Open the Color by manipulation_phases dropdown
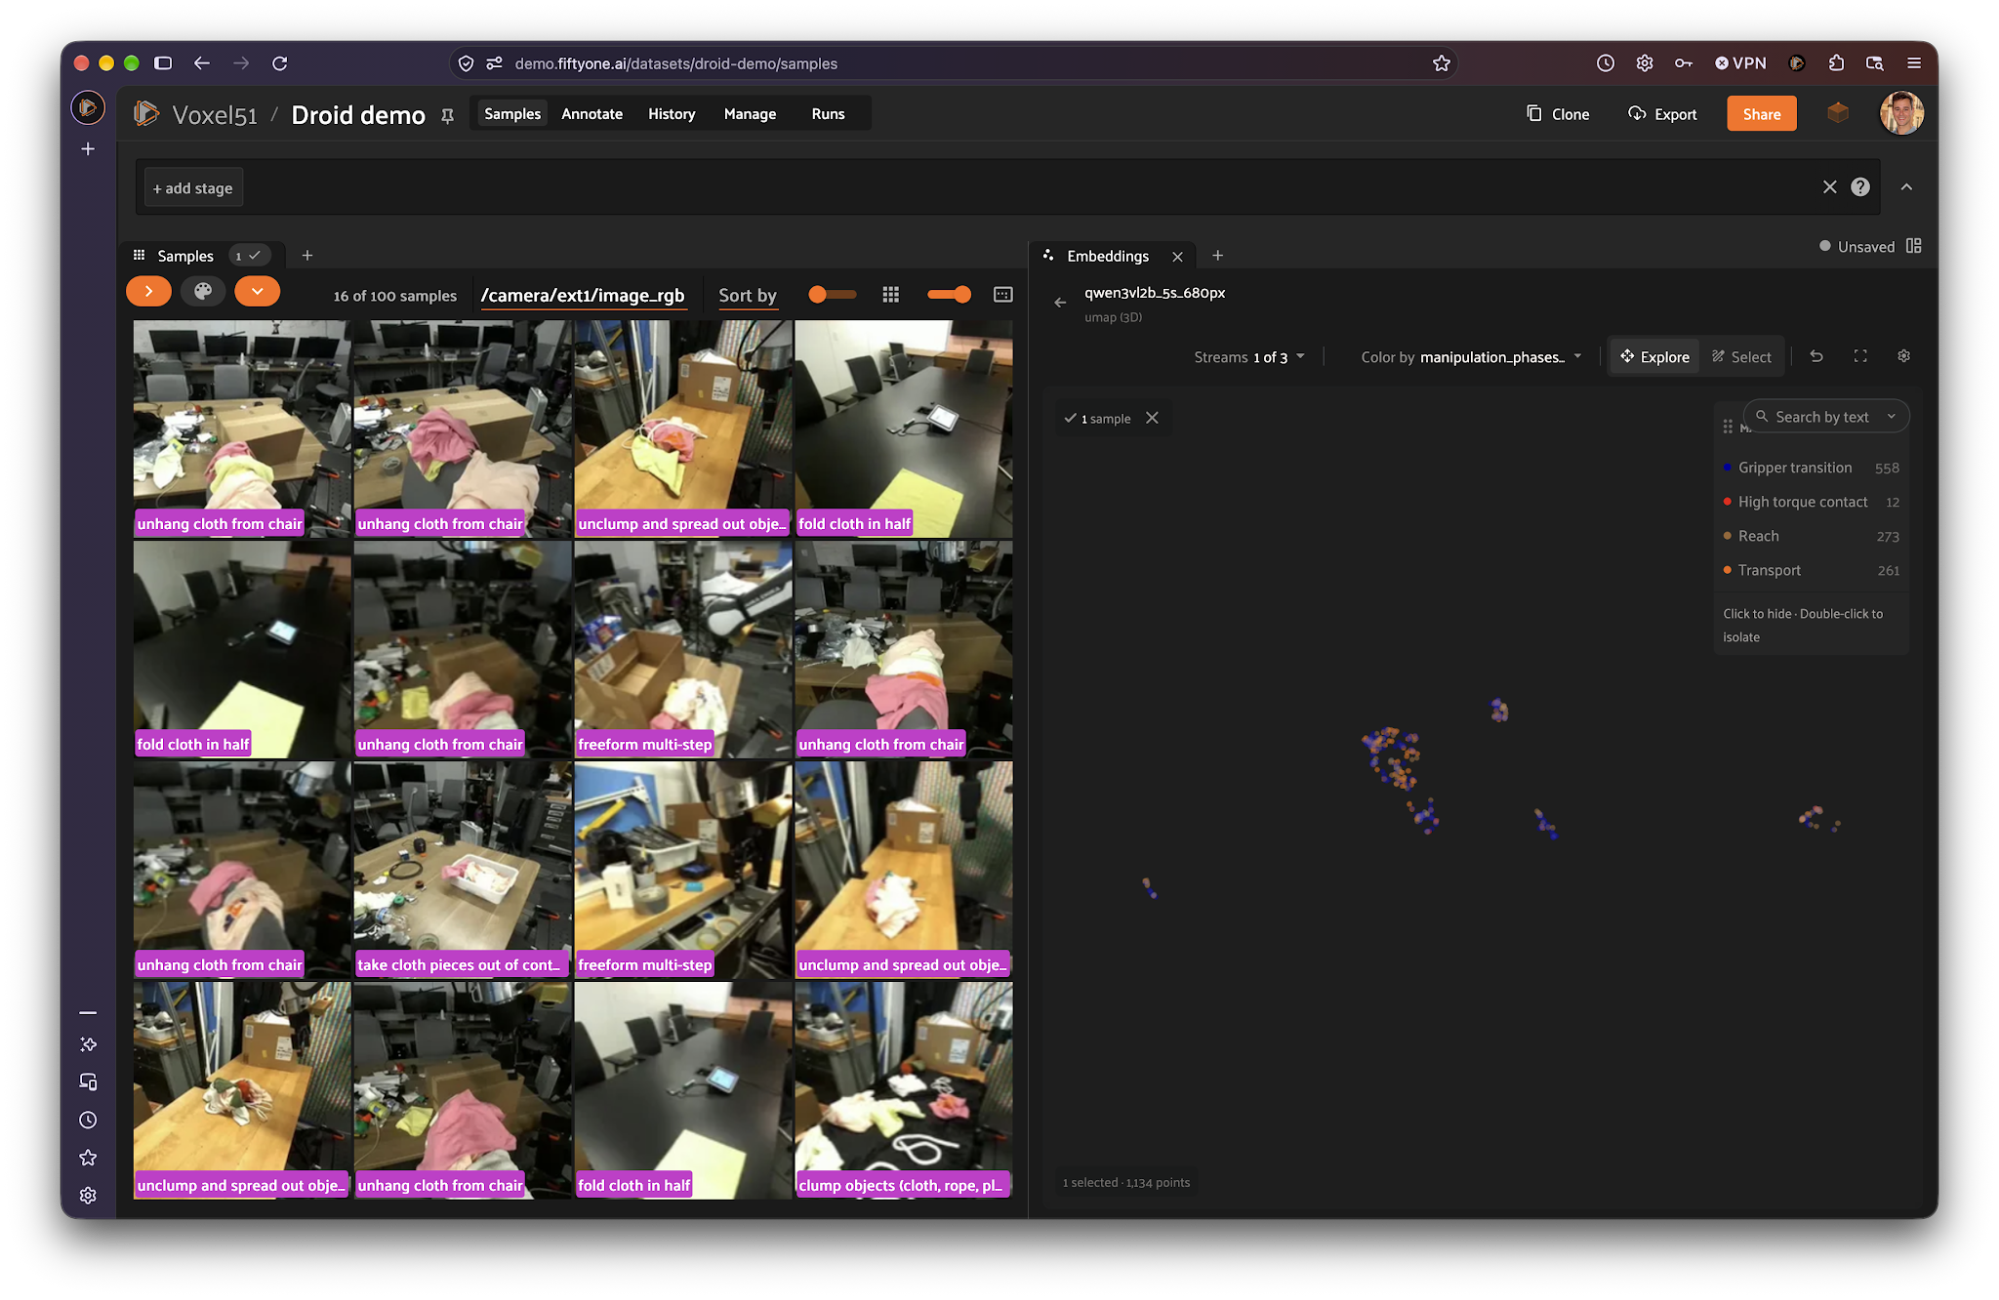The image size is (1999, 1300). tap(1471, 357)
